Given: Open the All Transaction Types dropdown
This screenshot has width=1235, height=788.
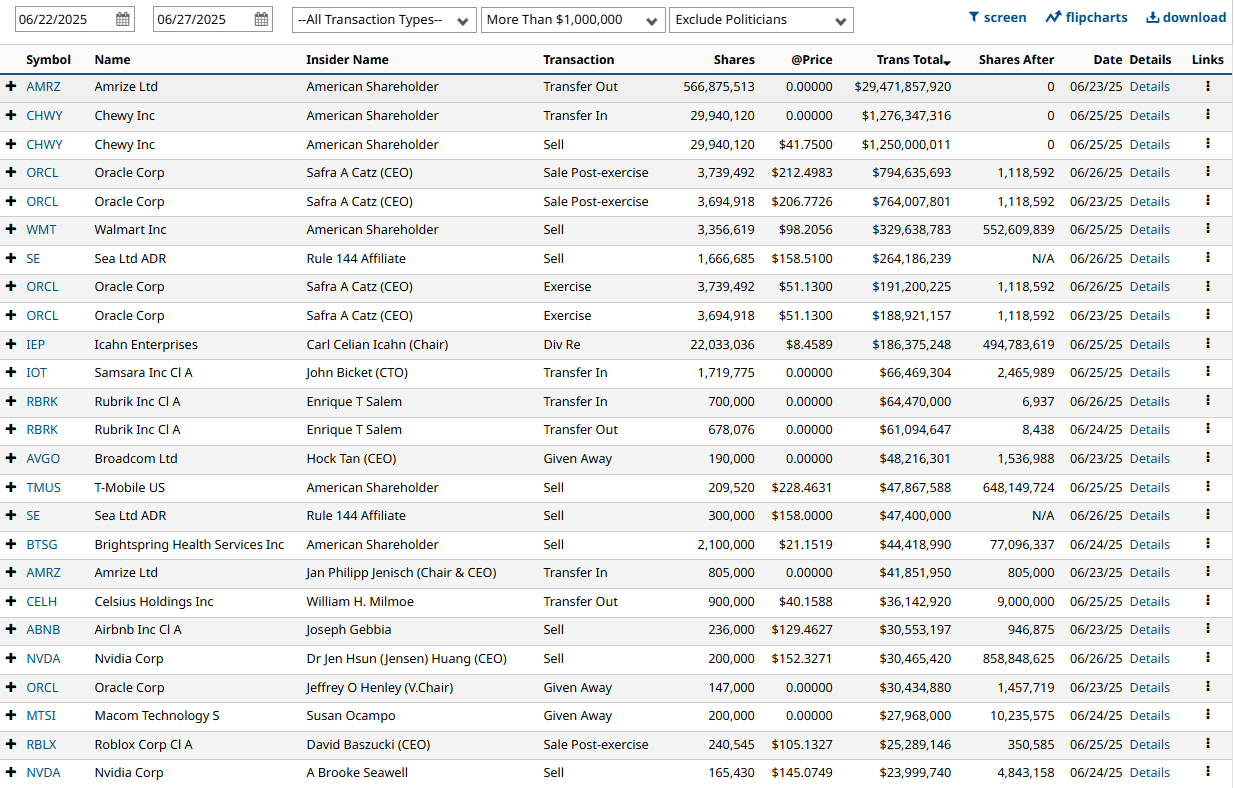Looking at the screenshot, I should [384, 20].
